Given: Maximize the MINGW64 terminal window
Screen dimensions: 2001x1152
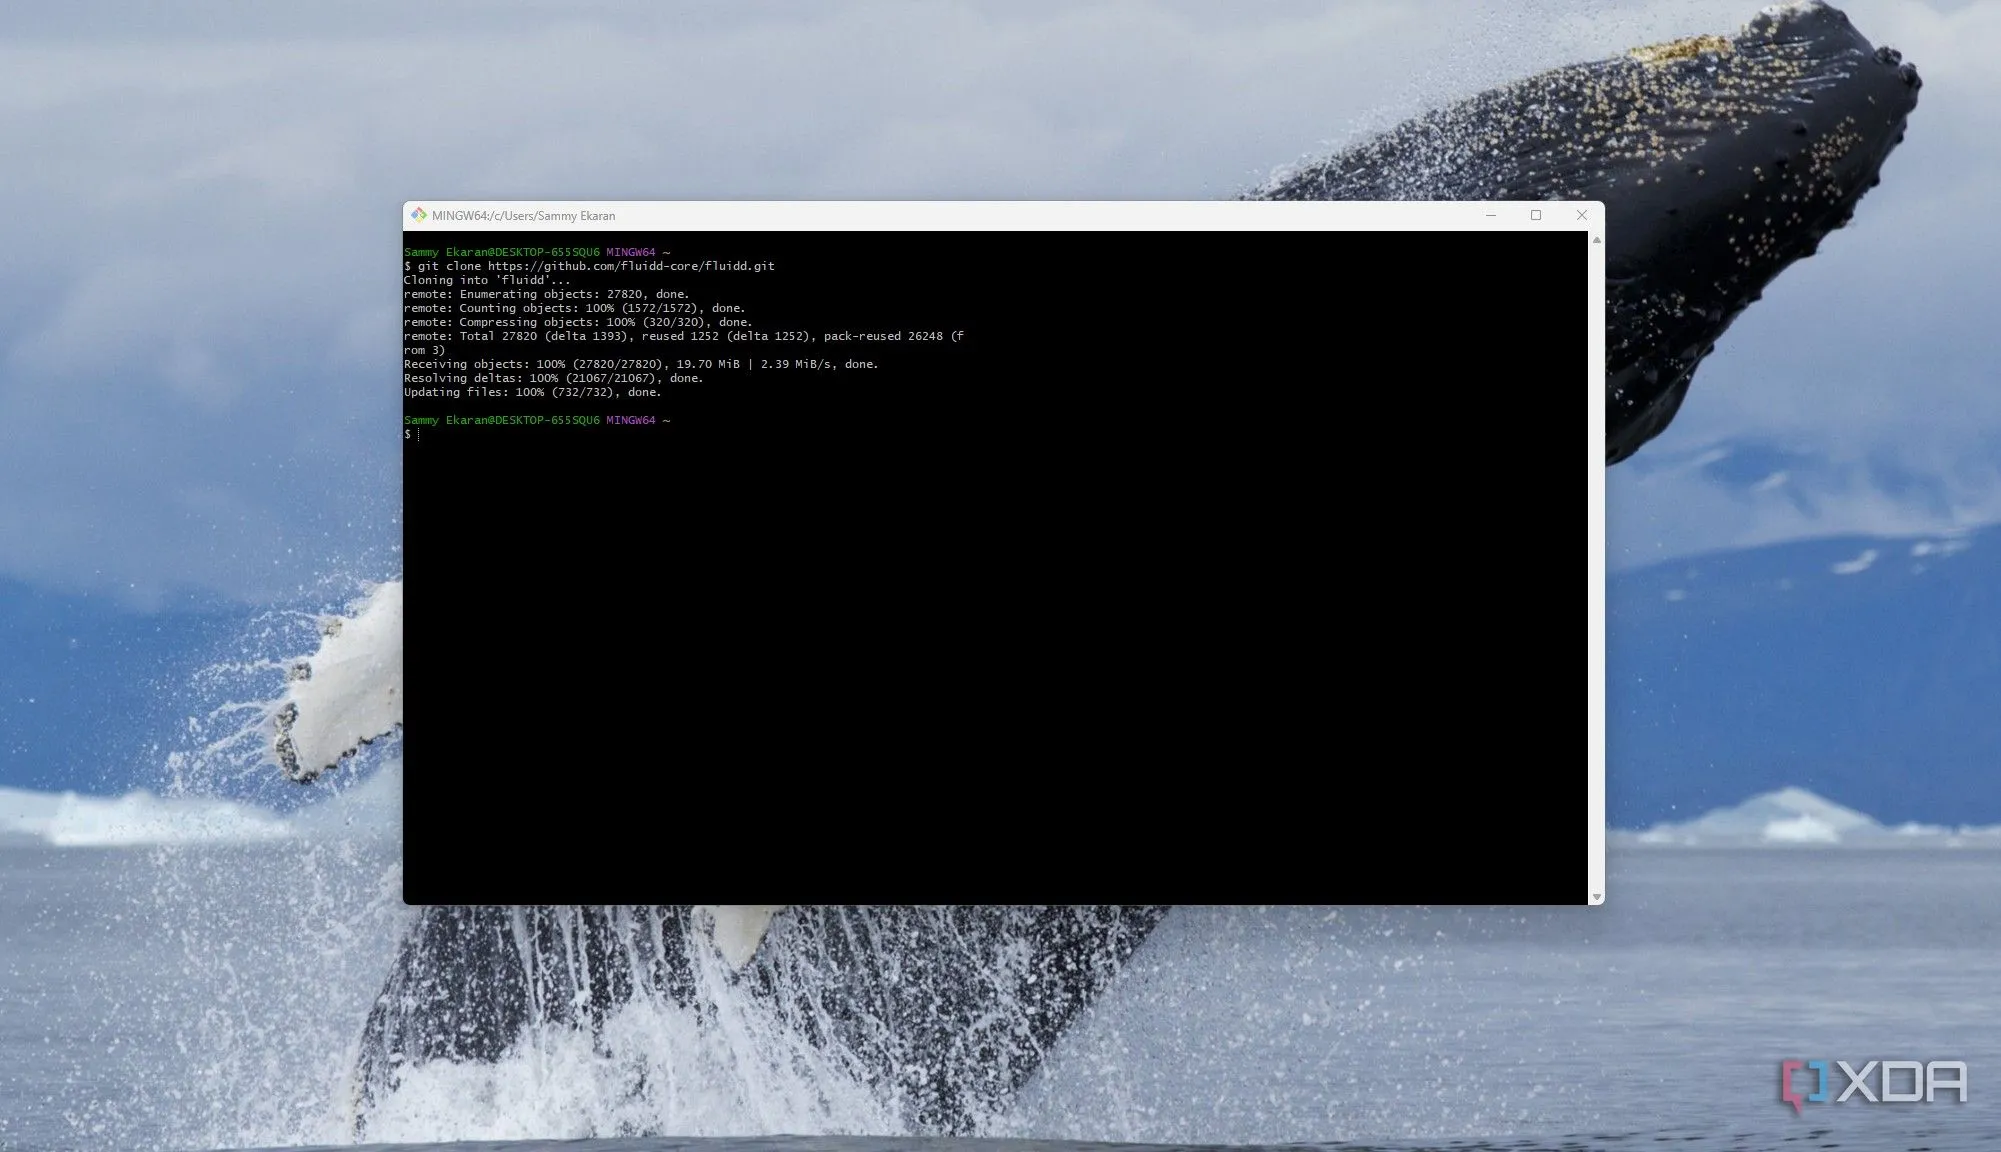Looking at the screenshot, I should coord(1536,215).
